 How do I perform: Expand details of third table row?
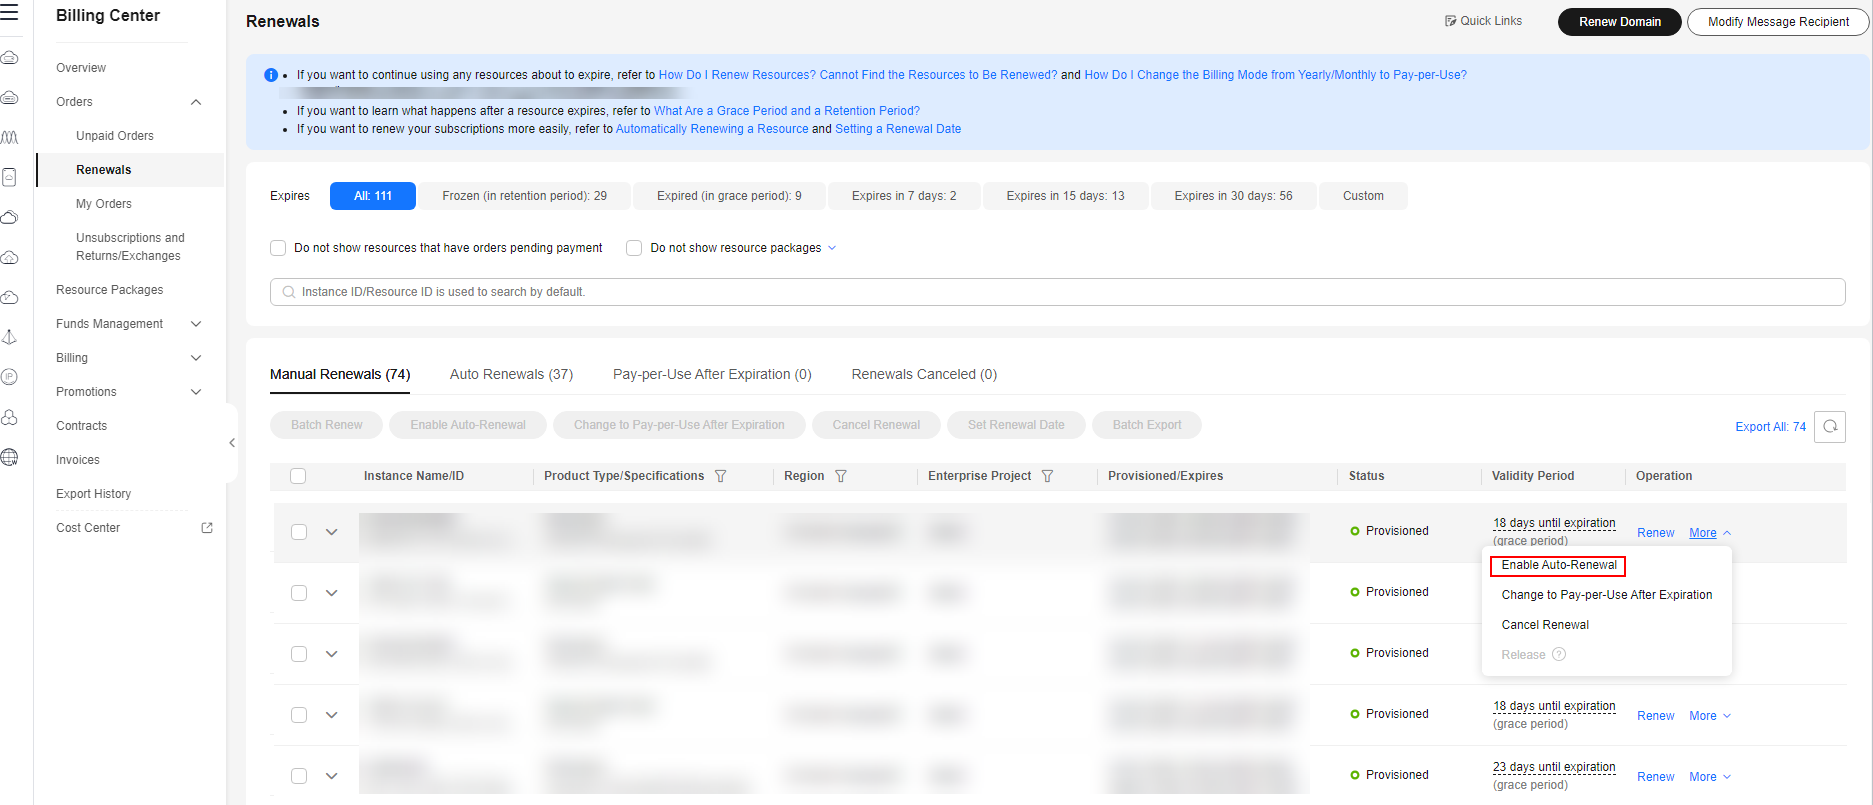(x=332, y=654)
